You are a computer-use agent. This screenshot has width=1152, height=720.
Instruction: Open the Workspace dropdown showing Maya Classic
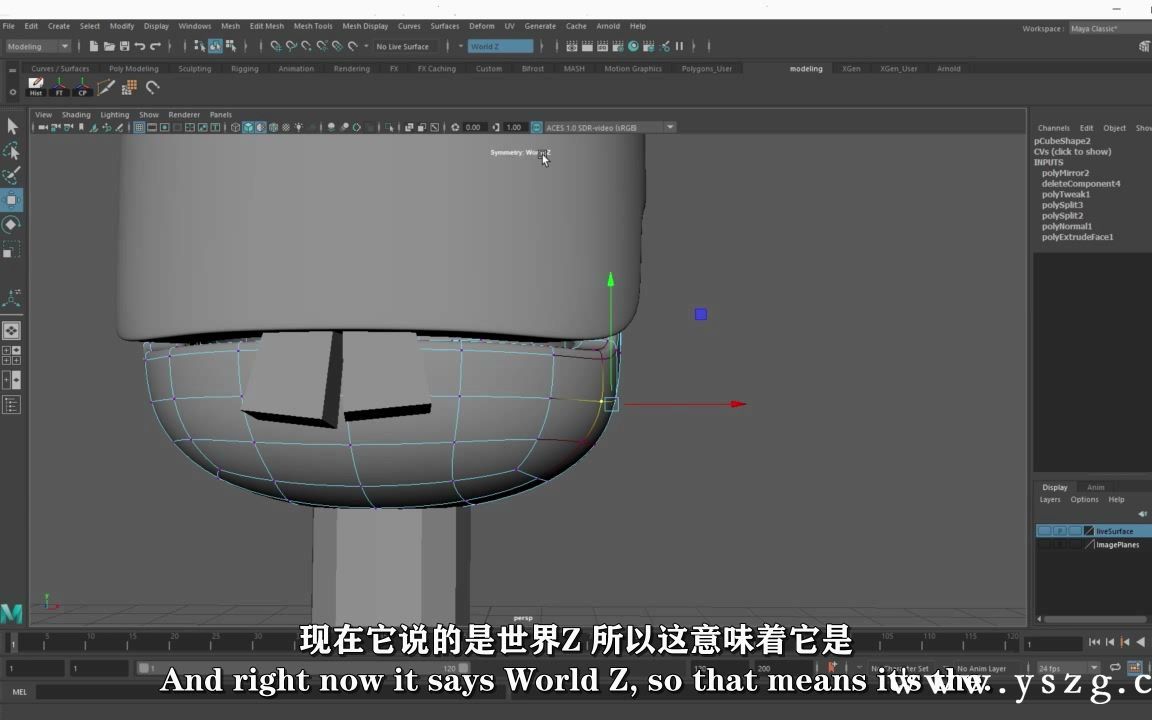(1097, 28)
